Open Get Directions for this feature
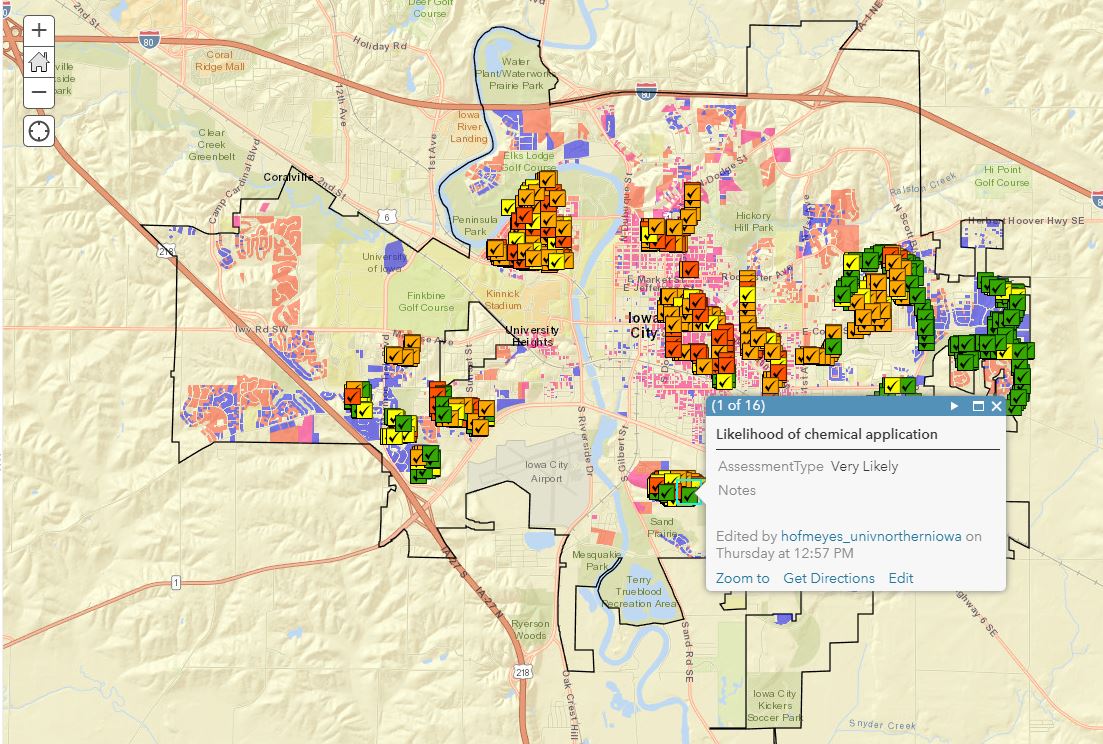This screenshot has width=1103, height=744. [x=829, y=578]
